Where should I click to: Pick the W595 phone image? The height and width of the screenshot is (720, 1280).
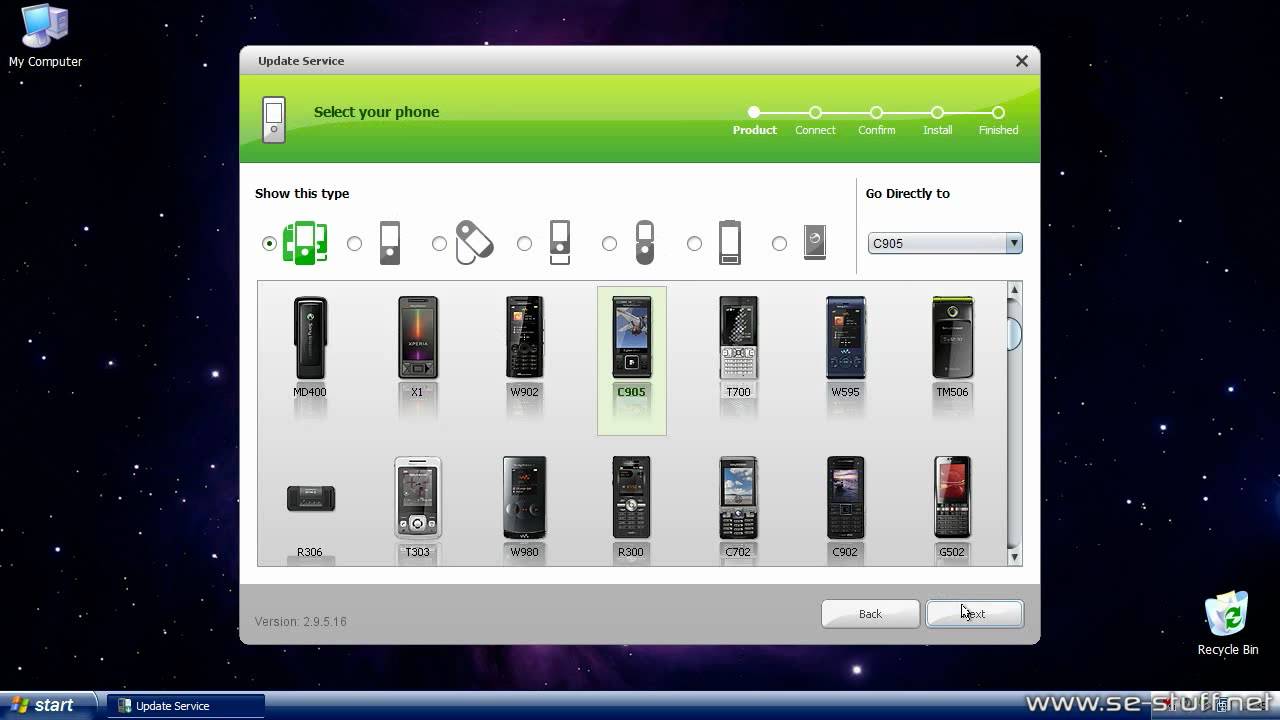click(845, 338)
